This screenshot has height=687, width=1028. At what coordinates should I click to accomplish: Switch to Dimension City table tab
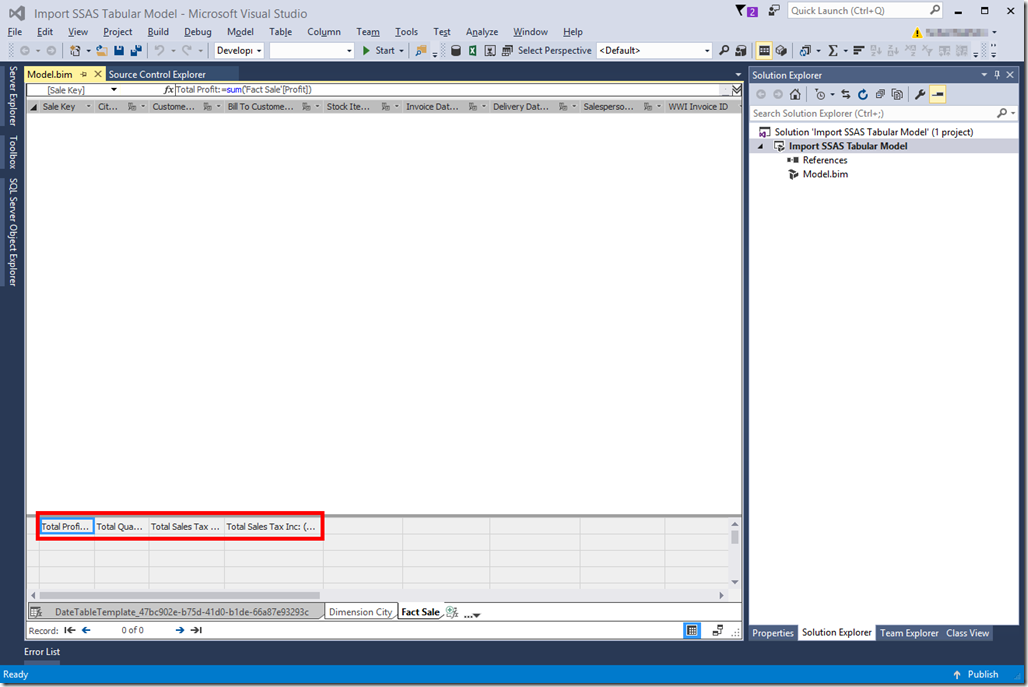pos(361,612)
